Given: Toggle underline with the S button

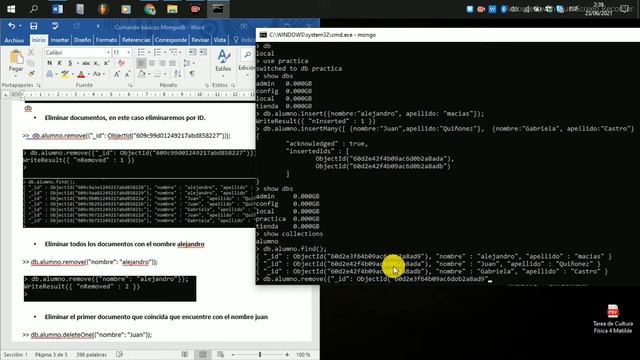Looking at the screenshot, I should 70,63.
